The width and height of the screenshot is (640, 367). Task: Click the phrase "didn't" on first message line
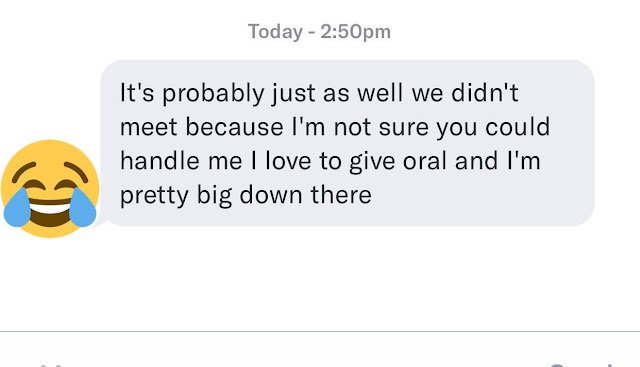point(485,93)
